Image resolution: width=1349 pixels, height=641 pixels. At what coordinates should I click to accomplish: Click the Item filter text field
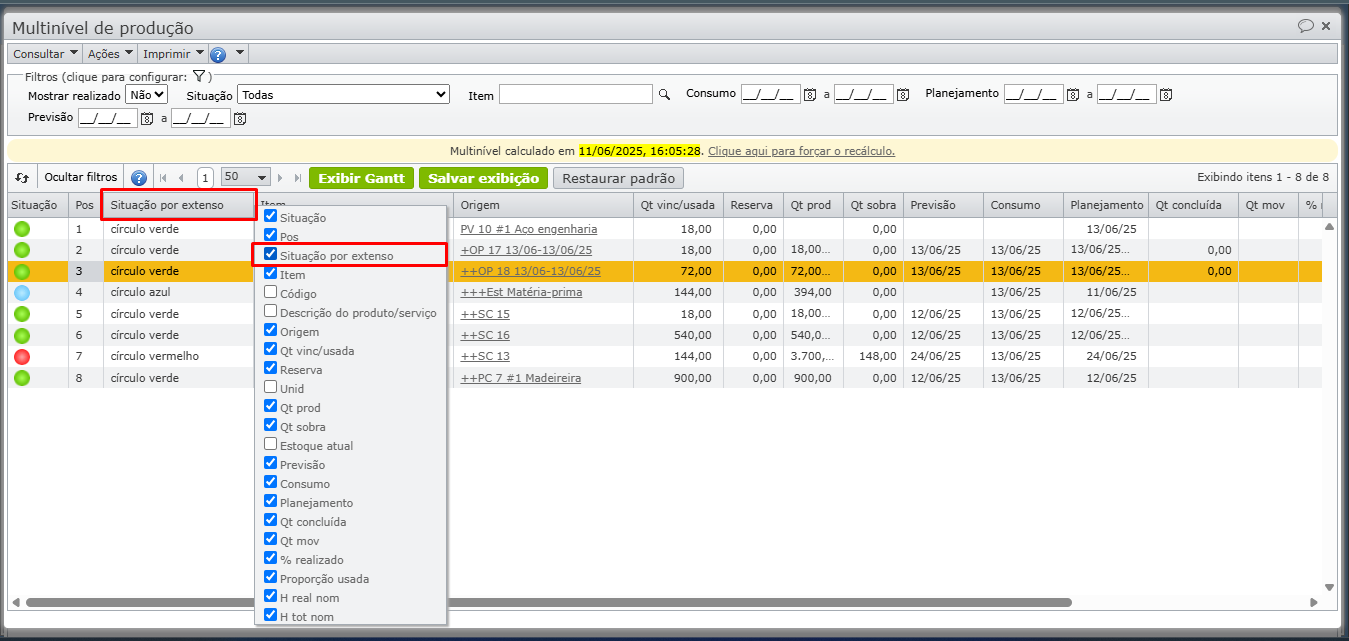pos(575,94)
